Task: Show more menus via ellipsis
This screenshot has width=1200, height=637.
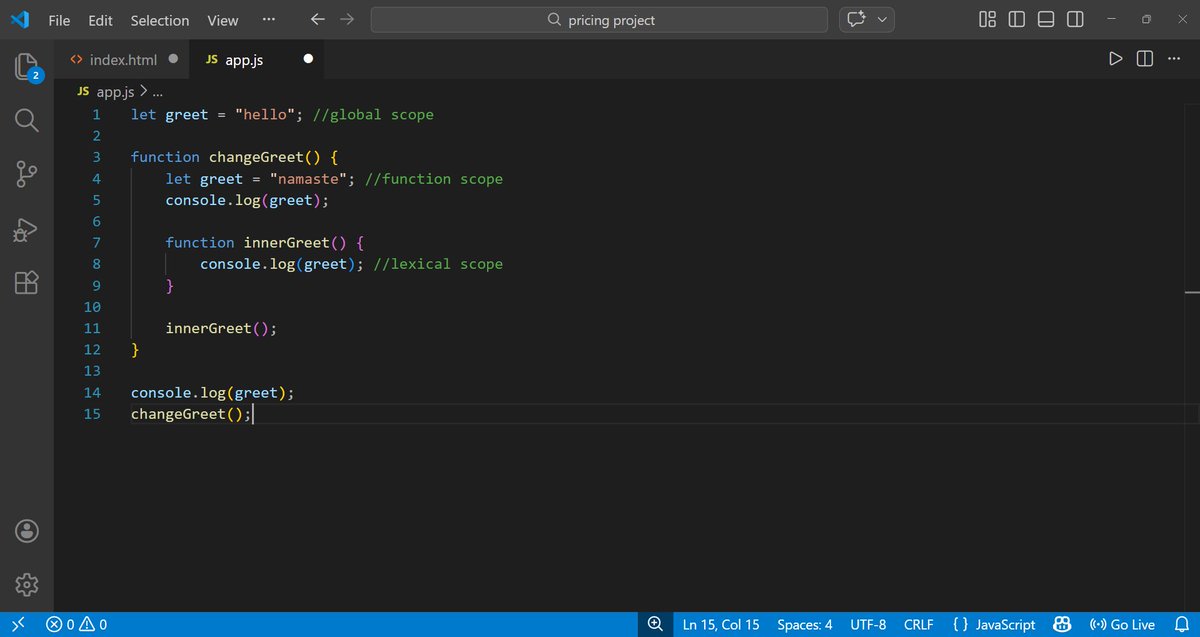Action: [x=268, y=20]
